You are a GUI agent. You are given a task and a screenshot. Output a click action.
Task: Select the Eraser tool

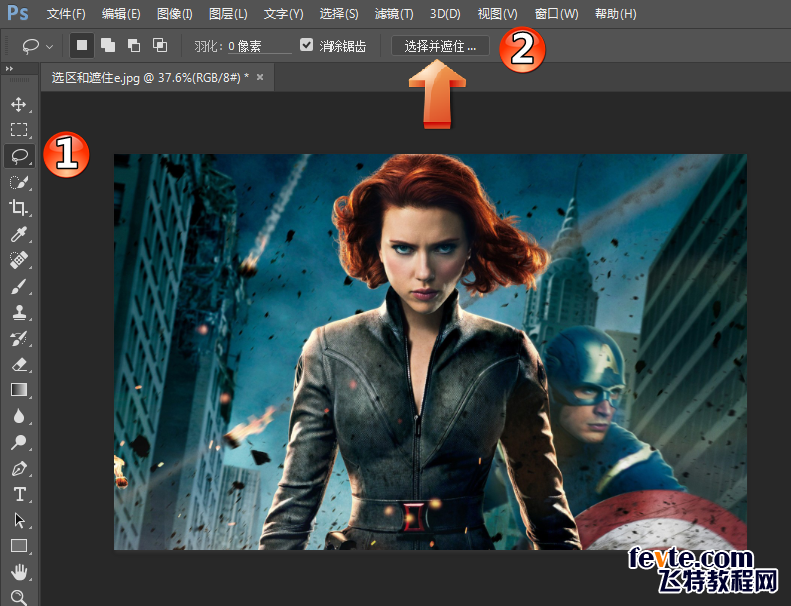coord(19,364)
